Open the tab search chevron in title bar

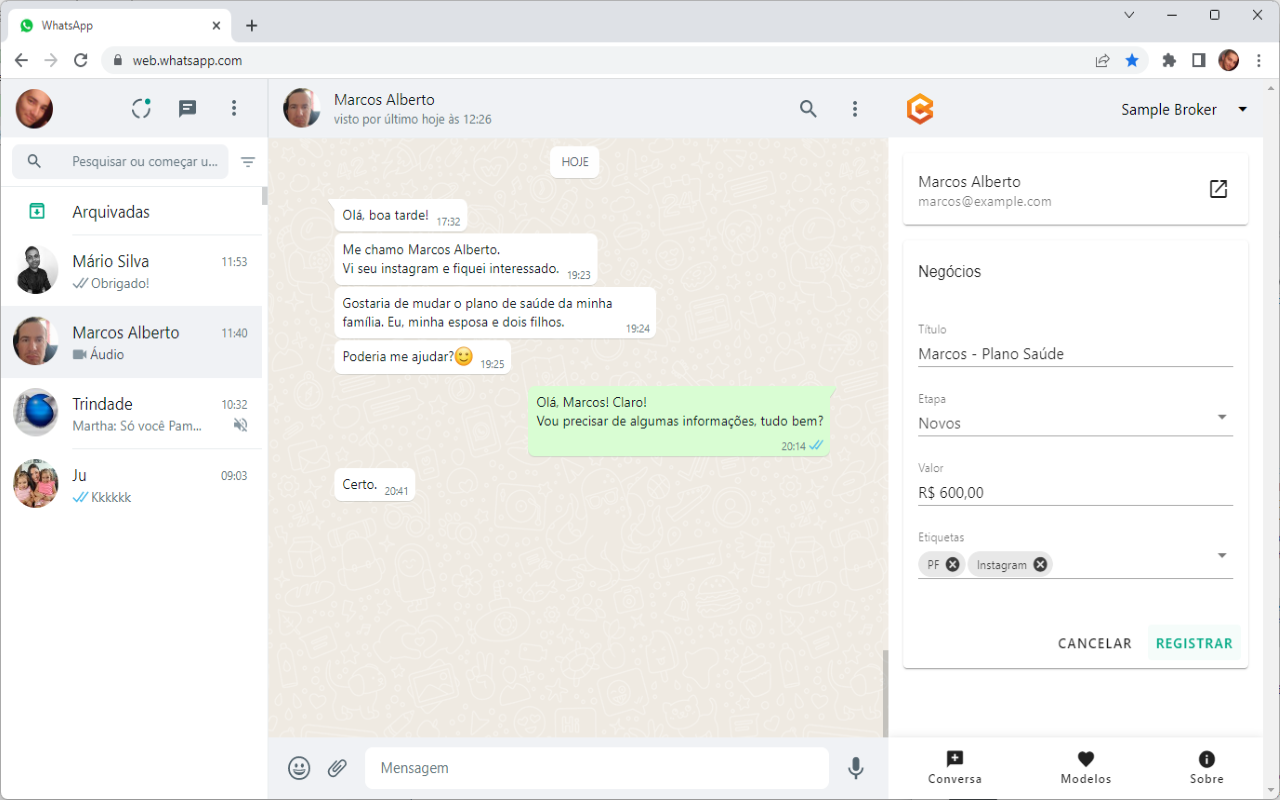point(1129,15)
